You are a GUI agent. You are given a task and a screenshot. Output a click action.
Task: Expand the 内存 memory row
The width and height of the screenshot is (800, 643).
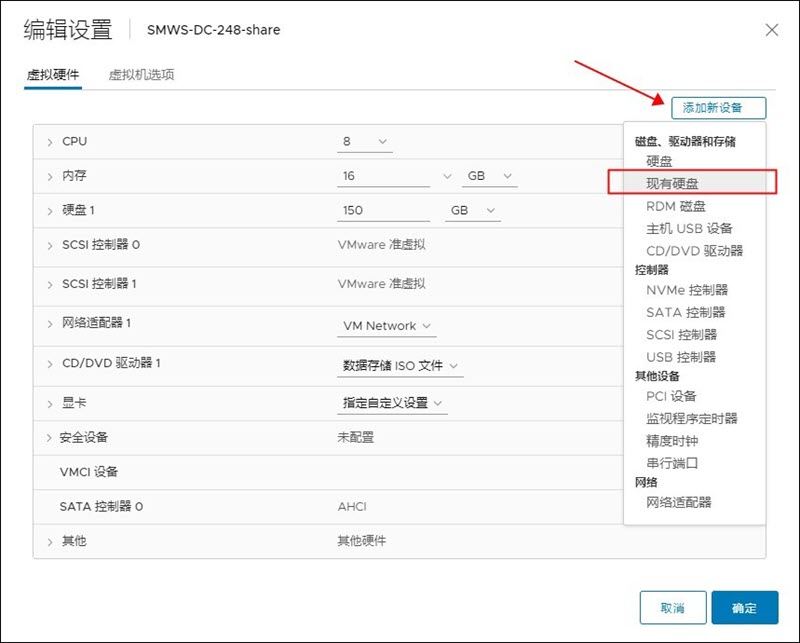(49, 176)
